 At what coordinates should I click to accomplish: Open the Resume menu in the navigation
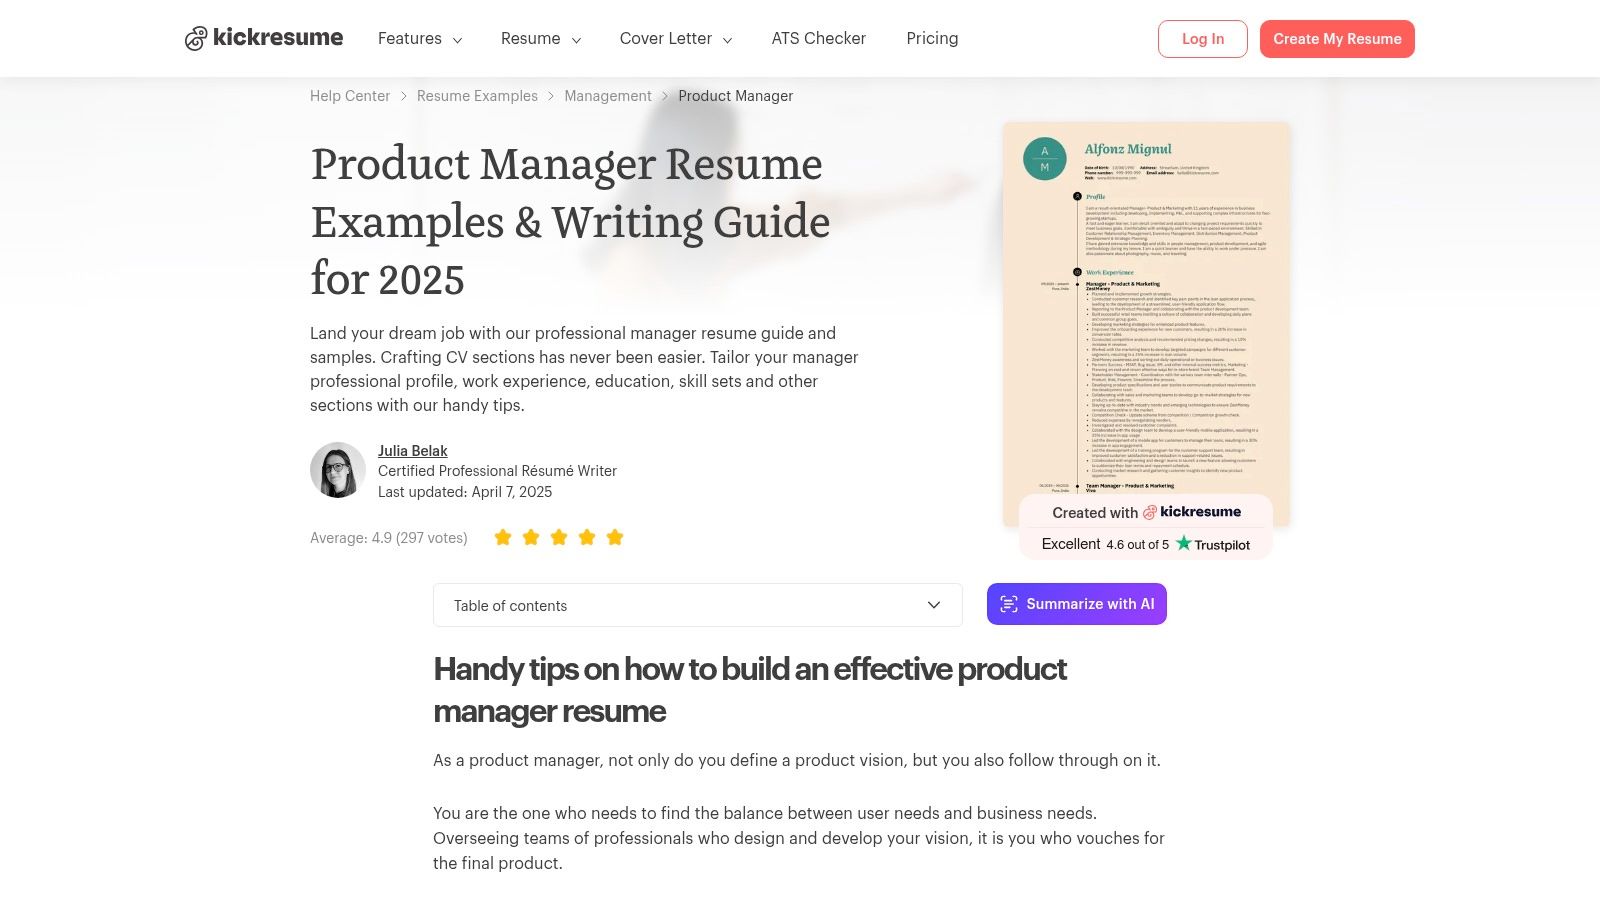(540, 38)
